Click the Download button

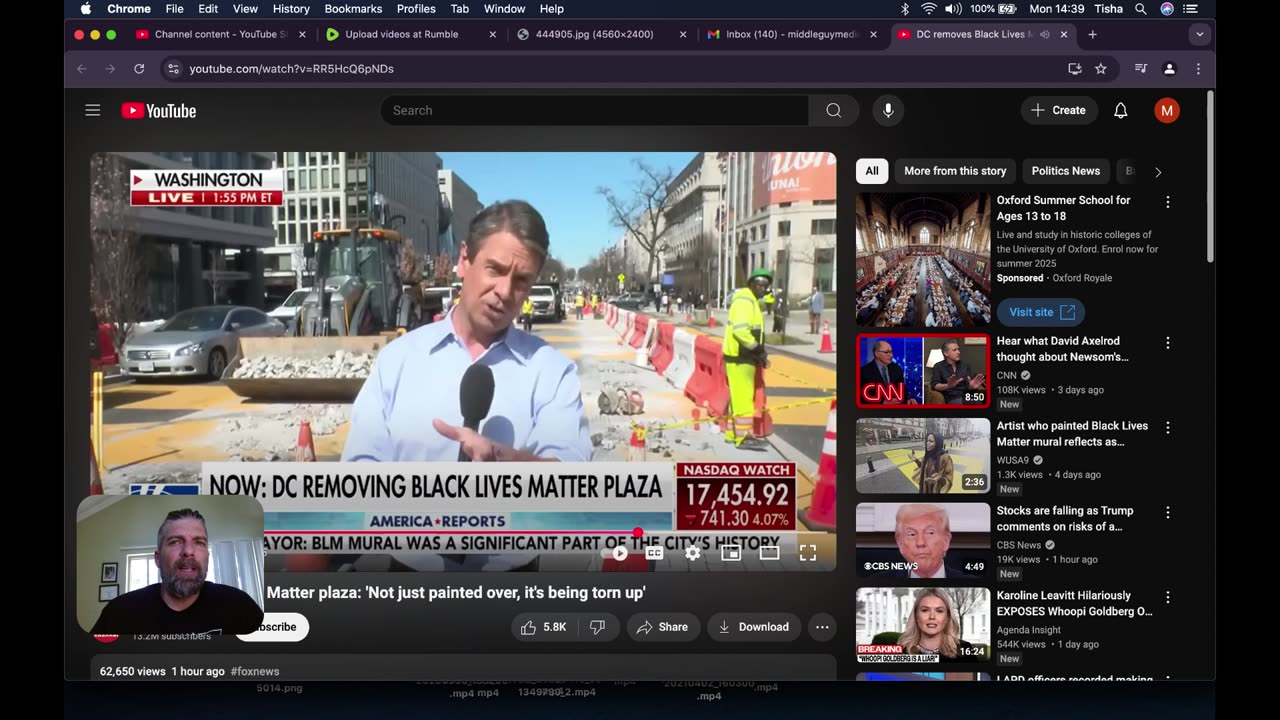pyautogui.click(x=754, y=627)
